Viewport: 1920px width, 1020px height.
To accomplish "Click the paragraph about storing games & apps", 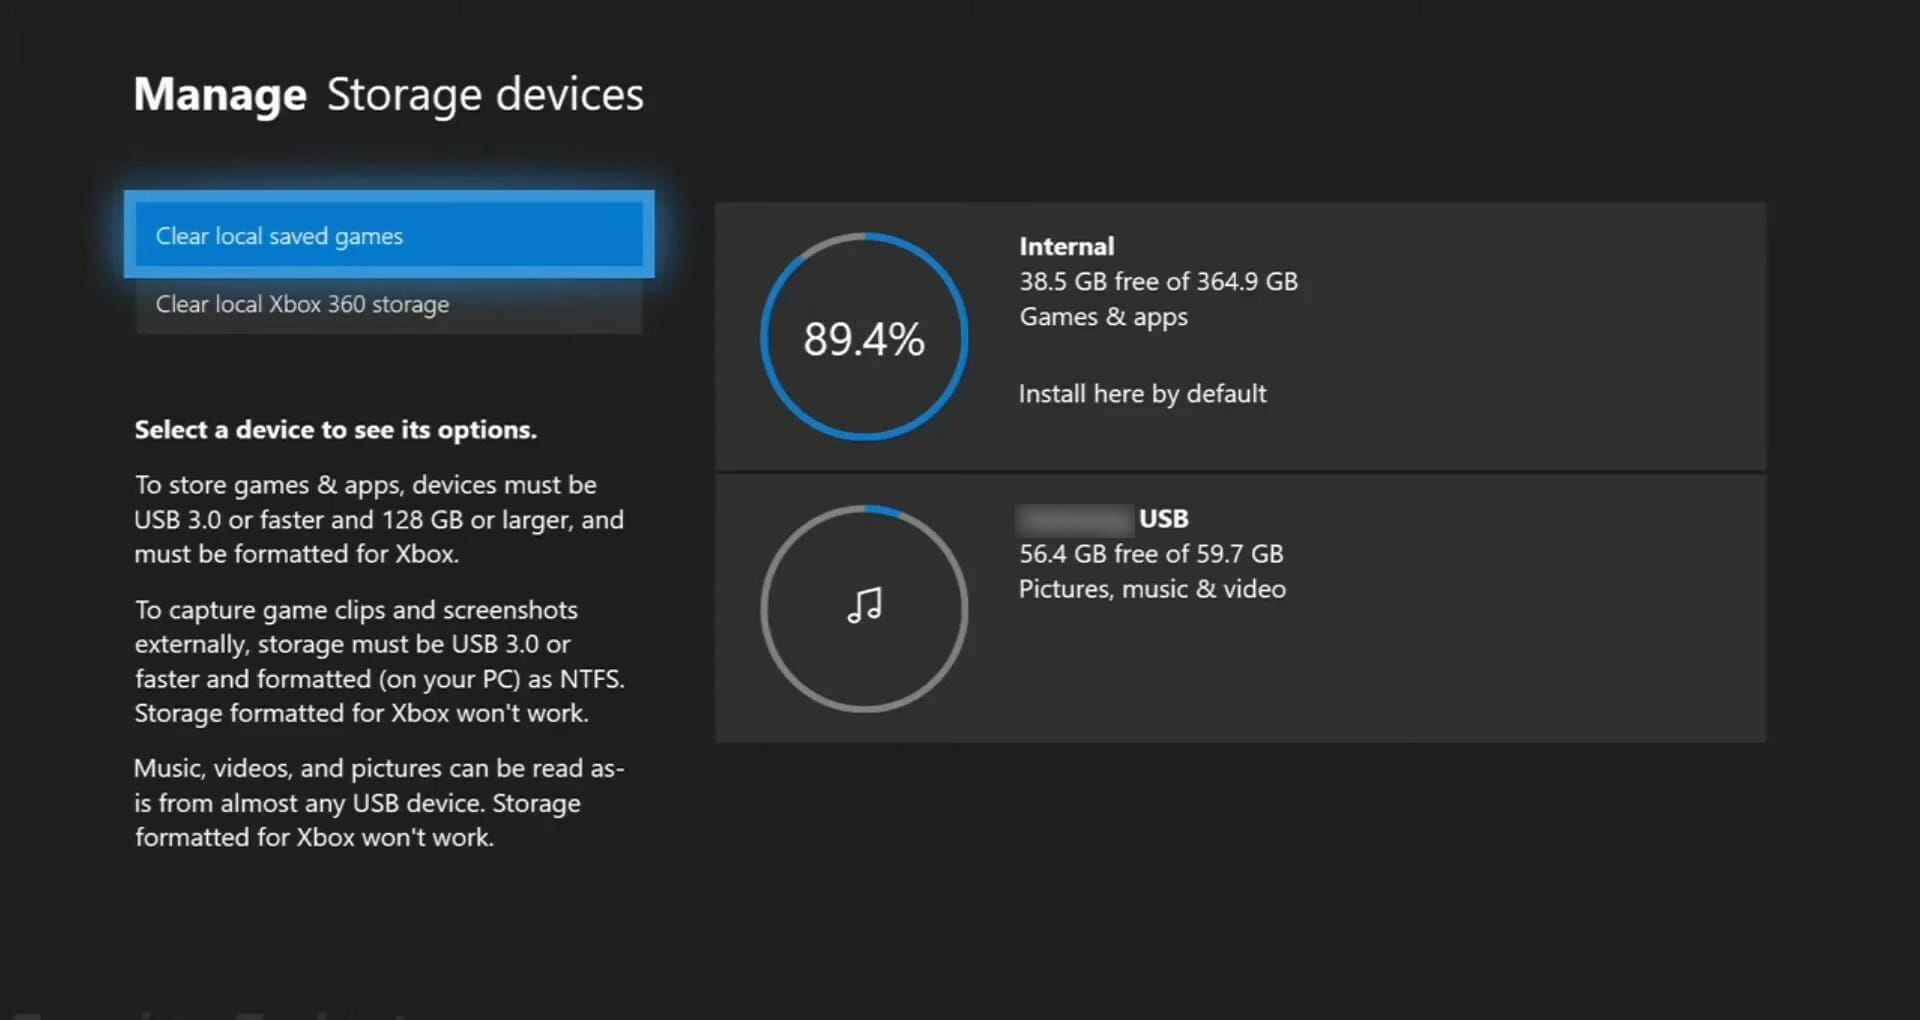I will 379,519.
